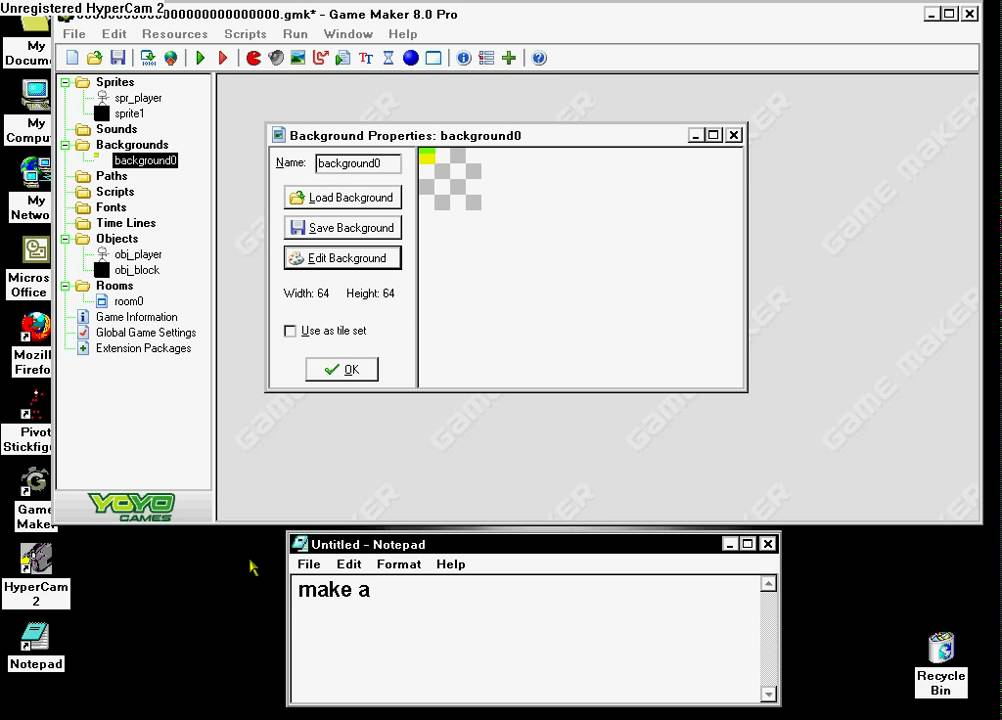
Task: Open a game file via toolbar folder icon
Action: [x=95, y=58]
